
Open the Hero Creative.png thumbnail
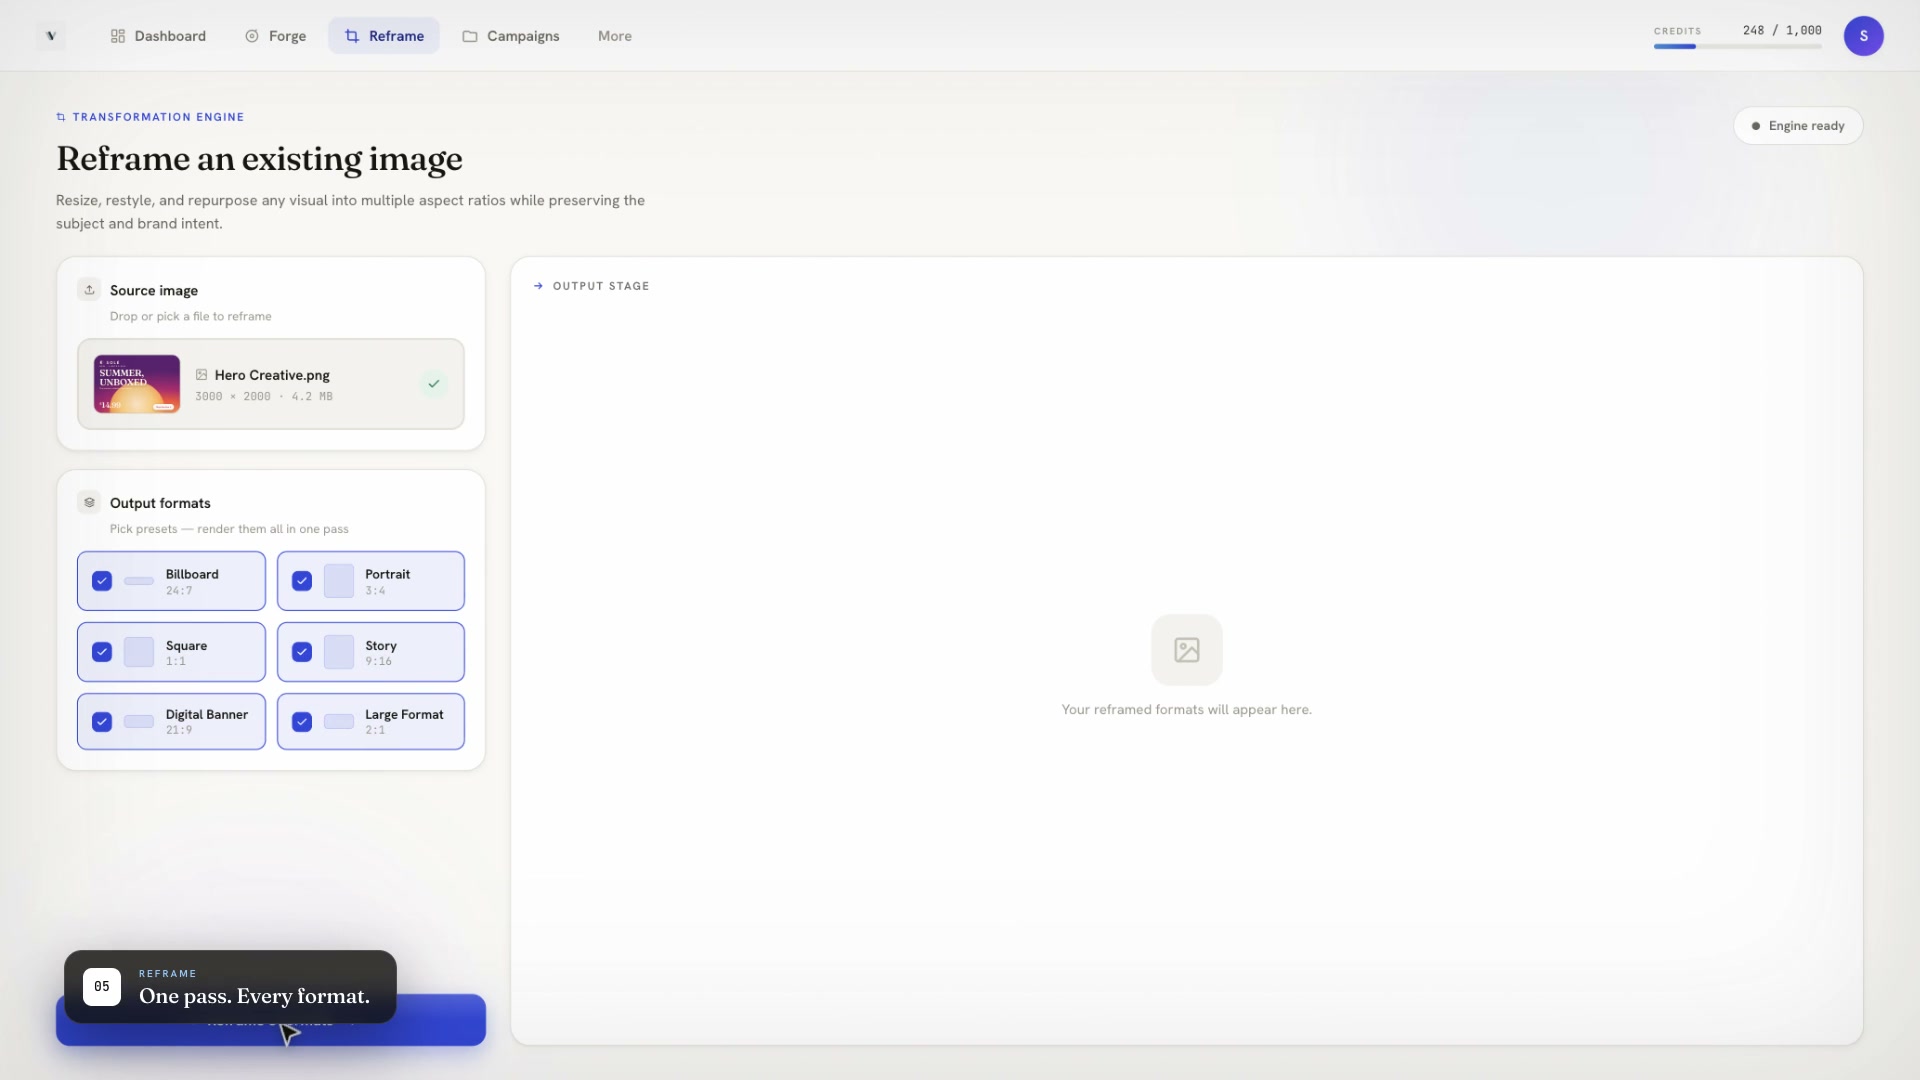[x=137, y=384]
